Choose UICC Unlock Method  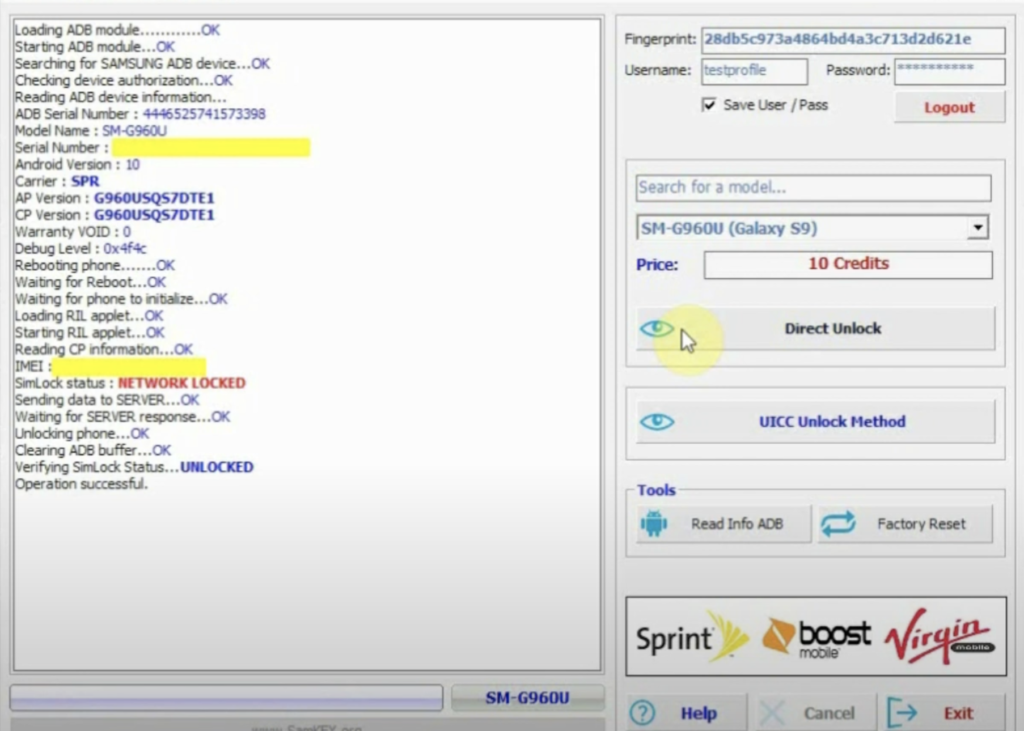816,422
